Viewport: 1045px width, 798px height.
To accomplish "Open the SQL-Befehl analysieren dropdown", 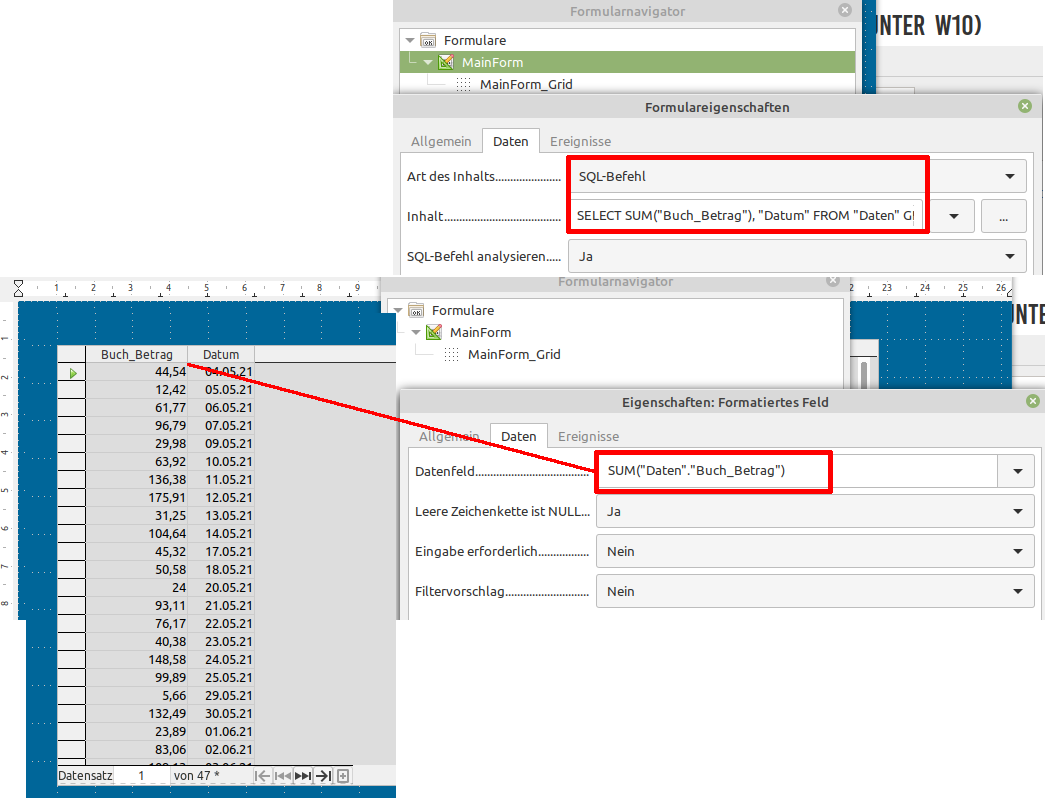I will (1008, 256).
